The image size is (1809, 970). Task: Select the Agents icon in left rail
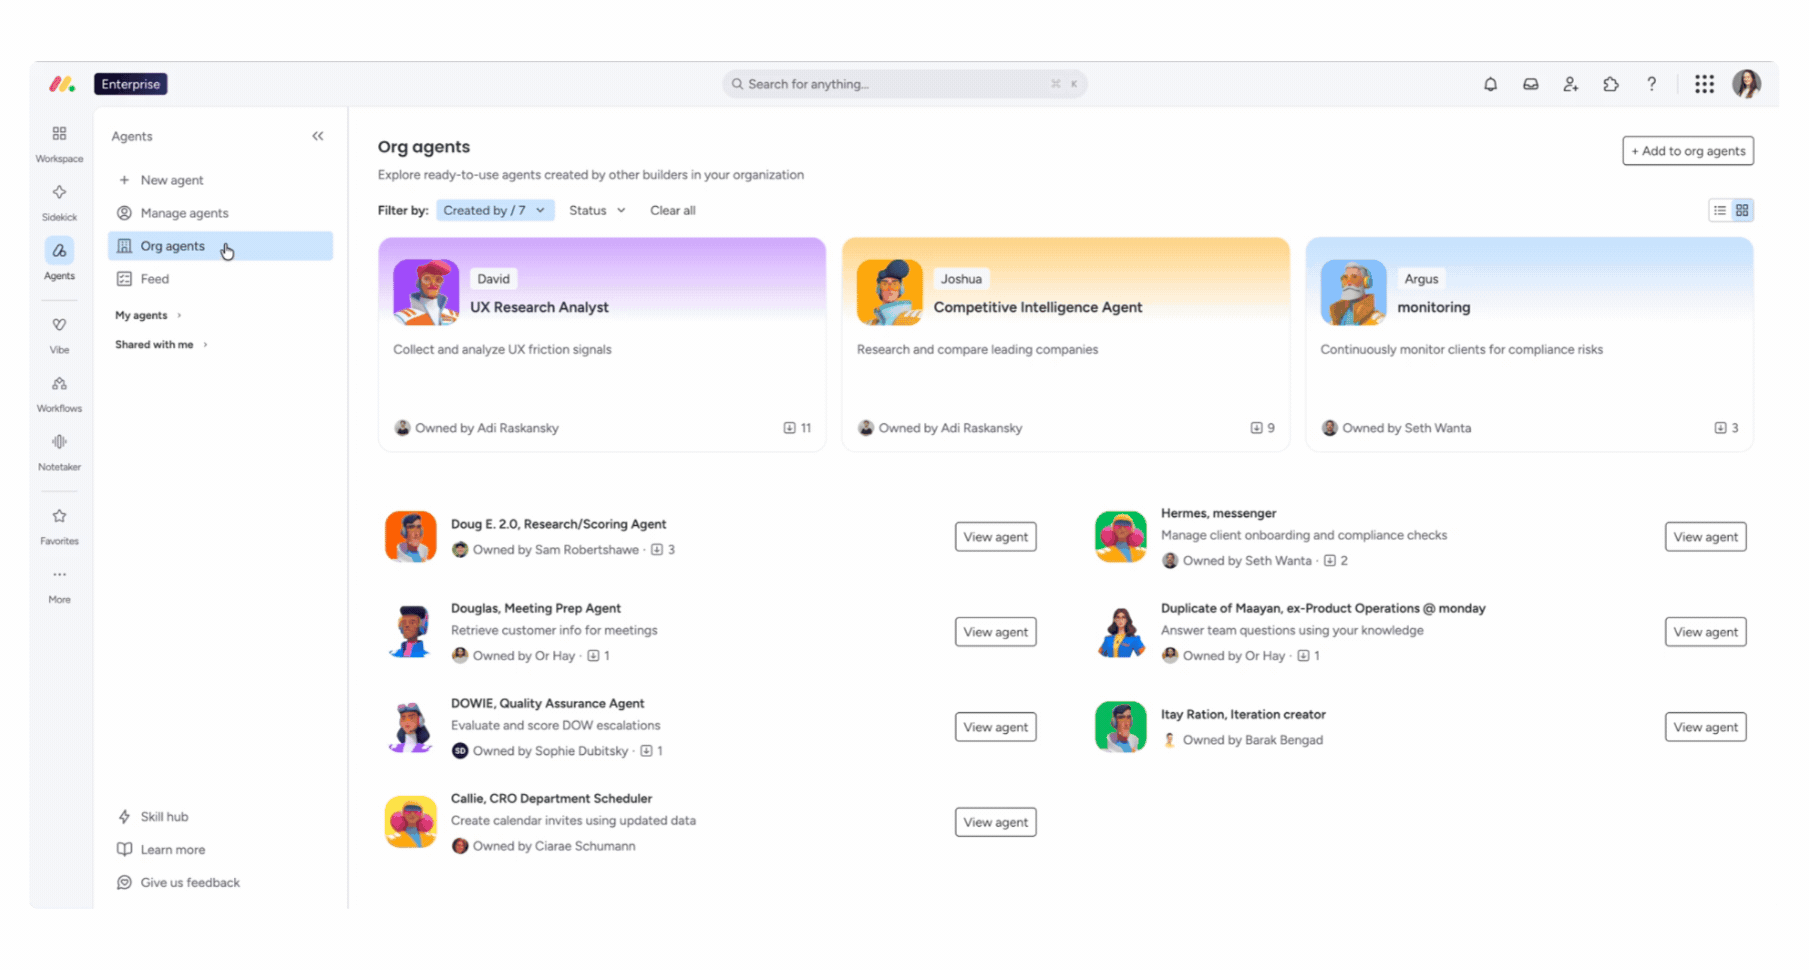click(x=59, y=259)
